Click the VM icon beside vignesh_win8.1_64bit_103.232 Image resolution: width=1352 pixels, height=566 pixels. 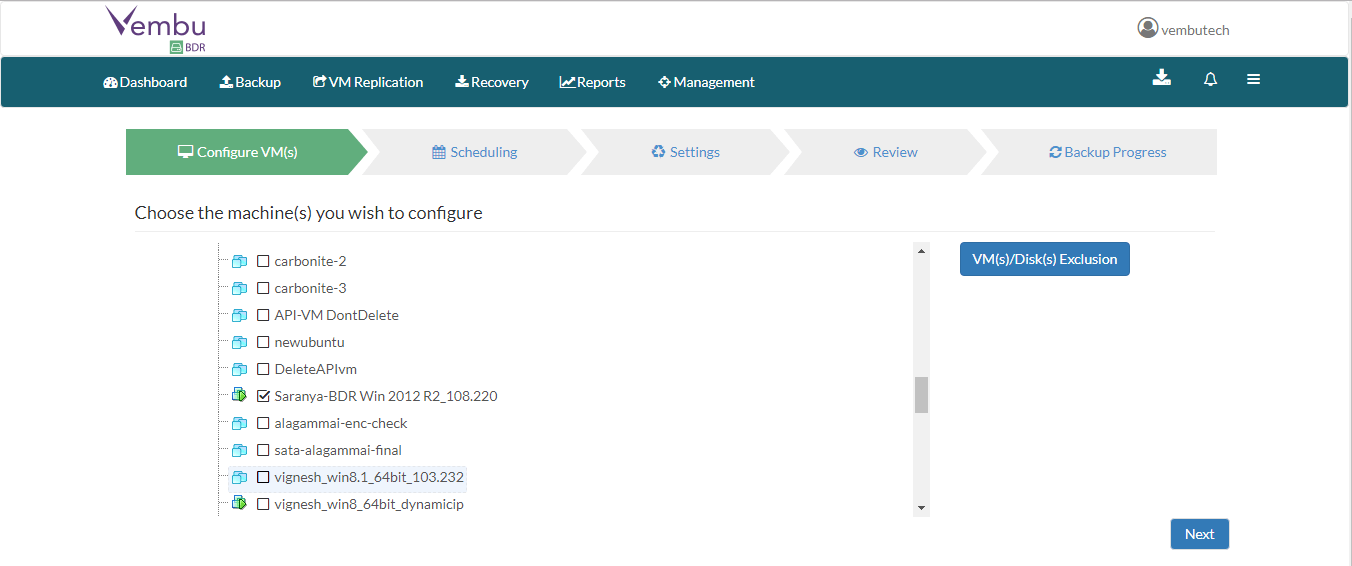239,477
